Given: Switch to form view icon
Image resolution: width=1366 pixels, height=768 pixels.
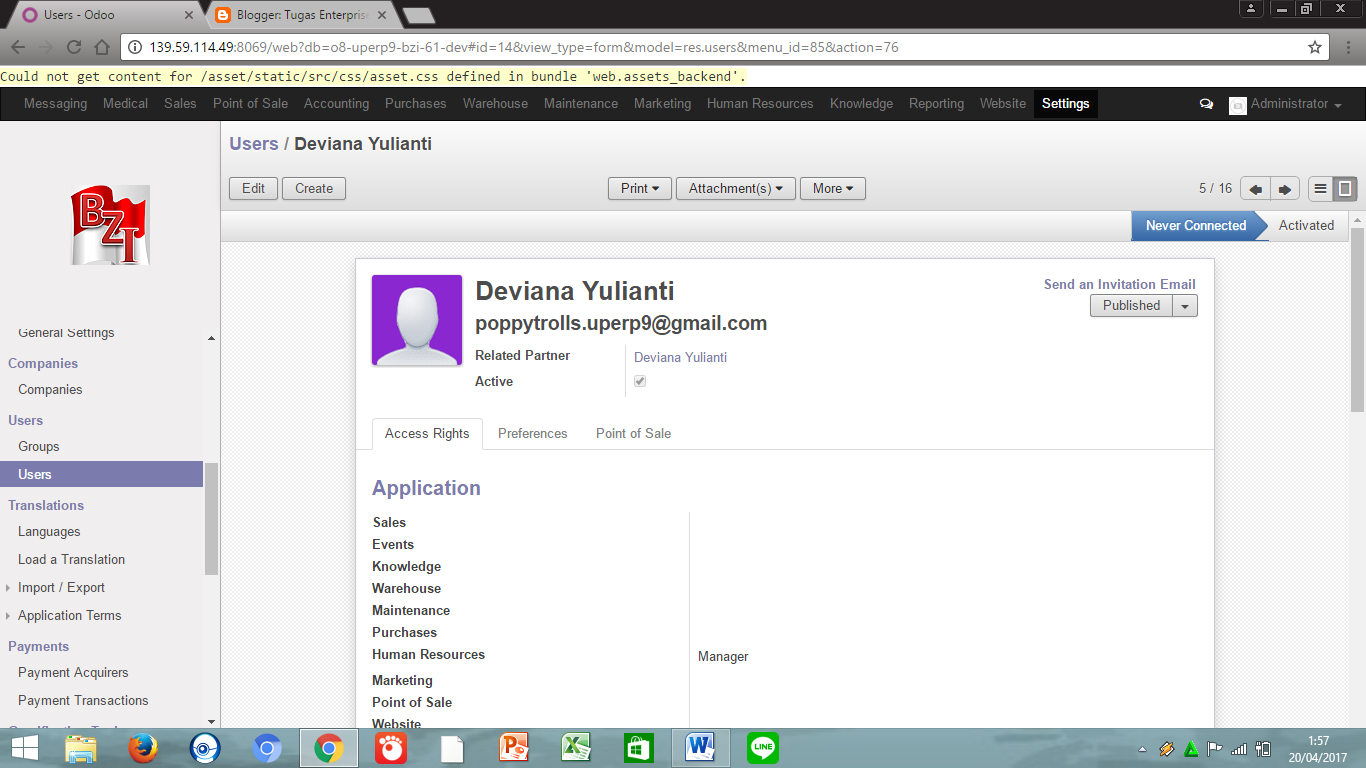Looking at the screenshot, I should (1345, 189).
